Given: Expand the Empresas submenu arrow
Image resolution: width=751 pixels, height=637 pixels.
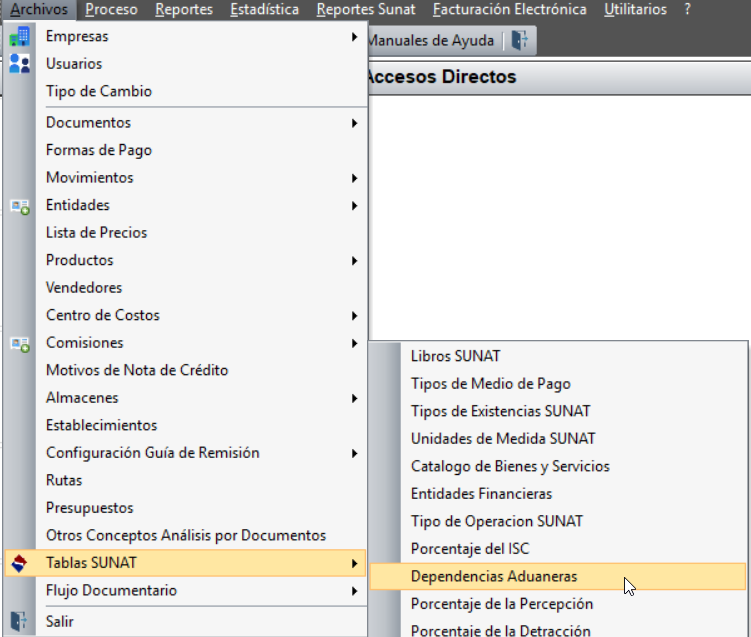Looking at the screenshot, I should [354, 37].
